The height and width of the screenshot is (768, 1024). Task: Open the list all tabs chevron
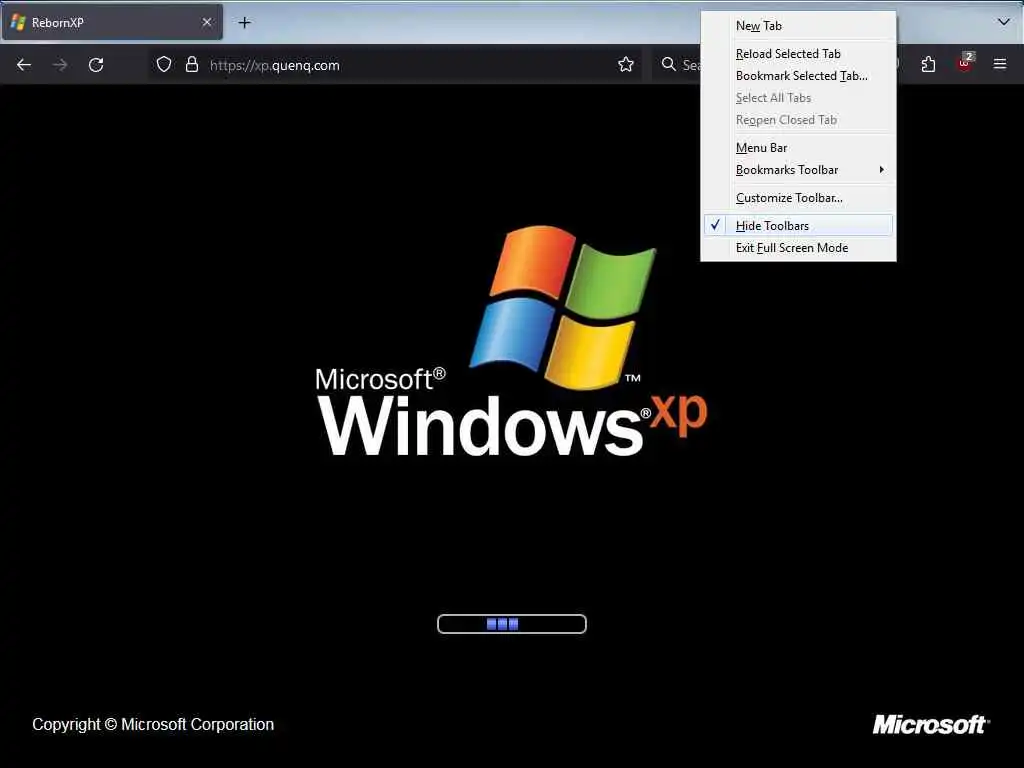[x=1004, y=22]
